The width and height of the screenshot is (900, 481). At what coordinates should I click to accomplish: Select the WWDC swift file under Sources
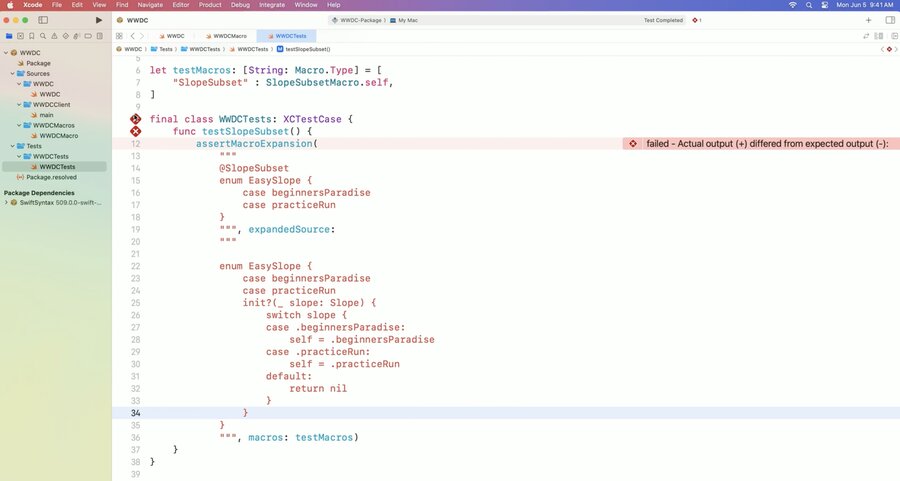(45, 94)
